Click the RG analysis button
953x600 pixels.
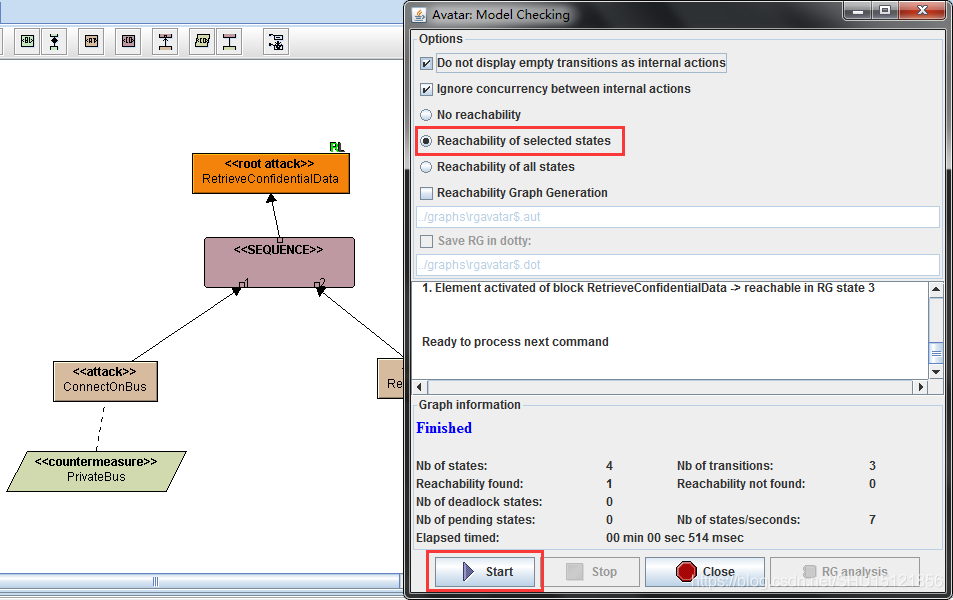click(x=845, y=571)
